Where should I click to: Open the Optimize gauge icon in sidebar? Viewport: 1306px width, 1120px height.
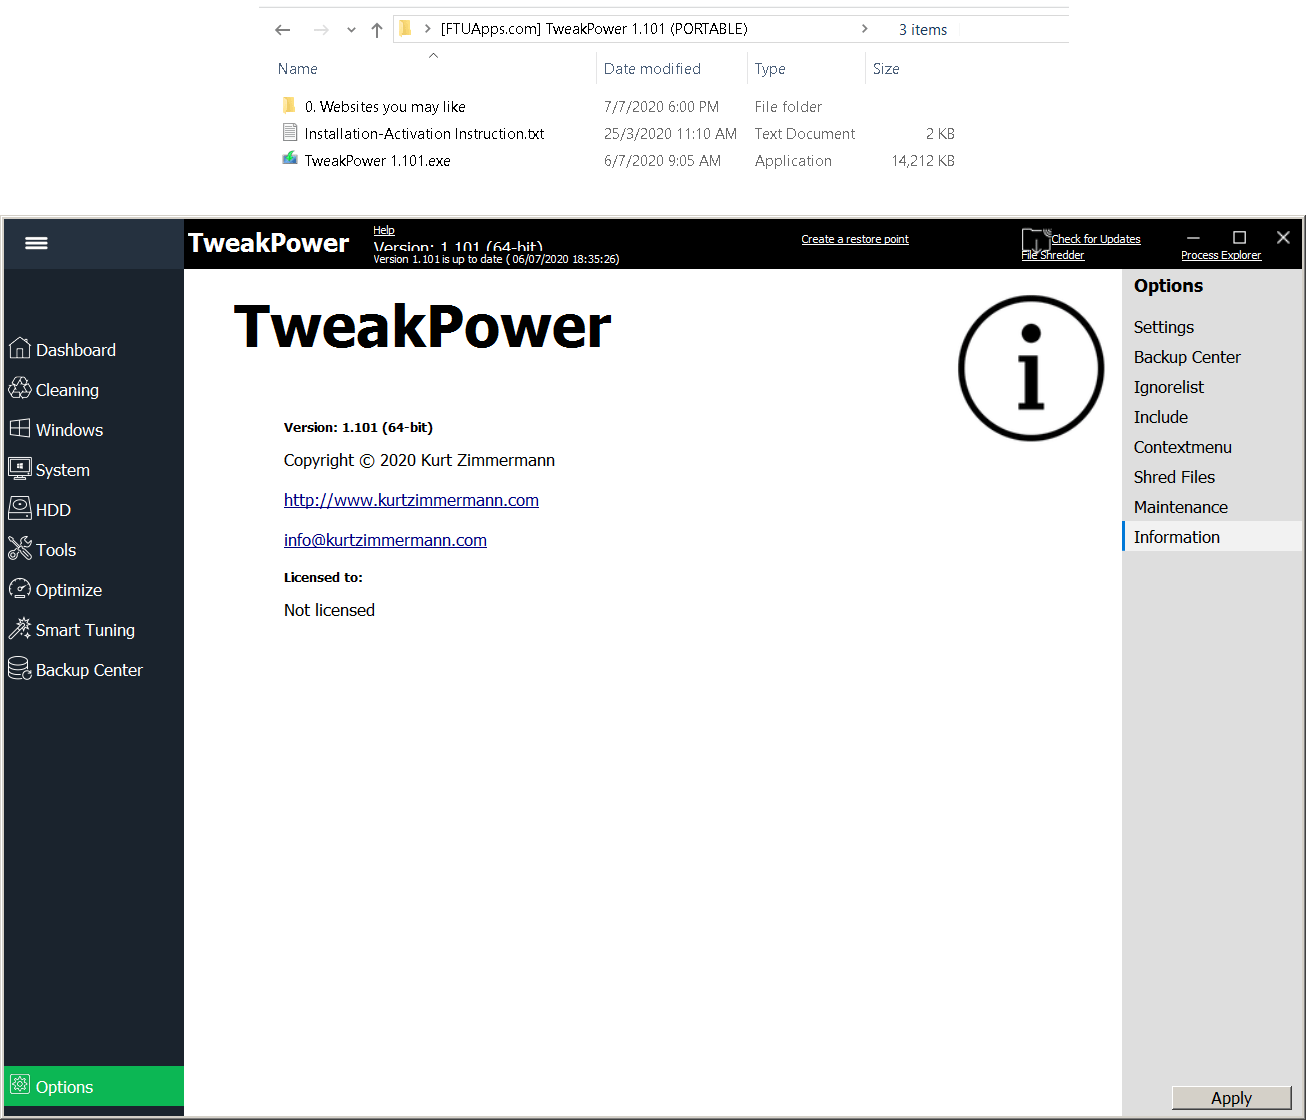pos(20,588)
